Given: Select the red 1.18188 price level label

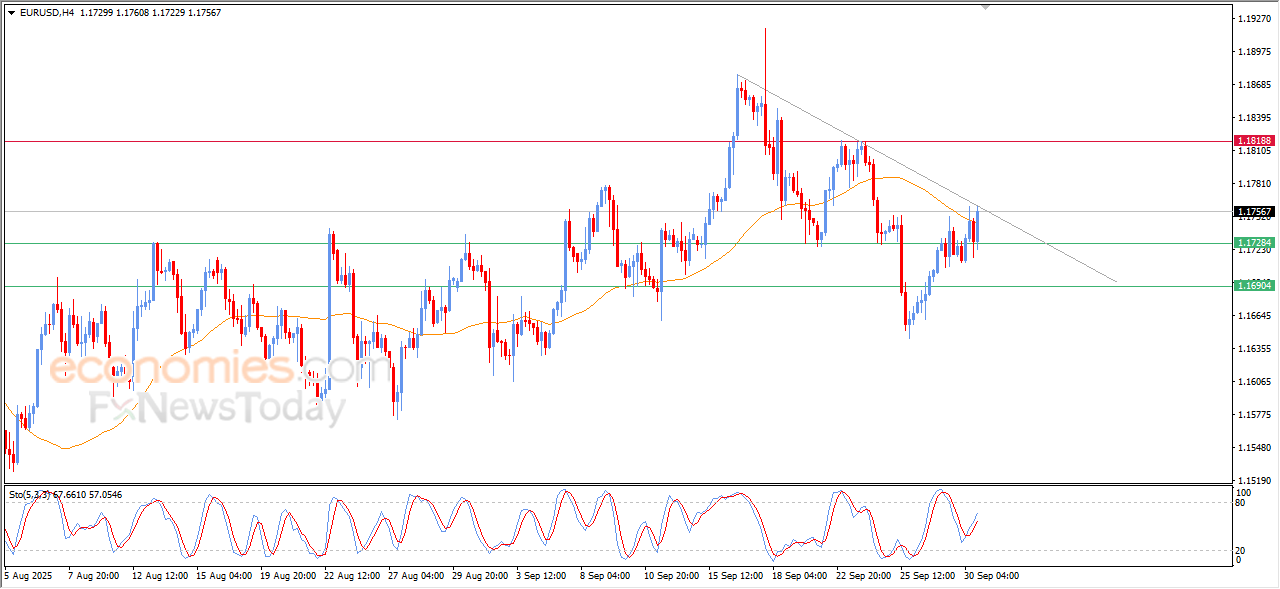Looking at the screenshot, I should (1253, 141).
